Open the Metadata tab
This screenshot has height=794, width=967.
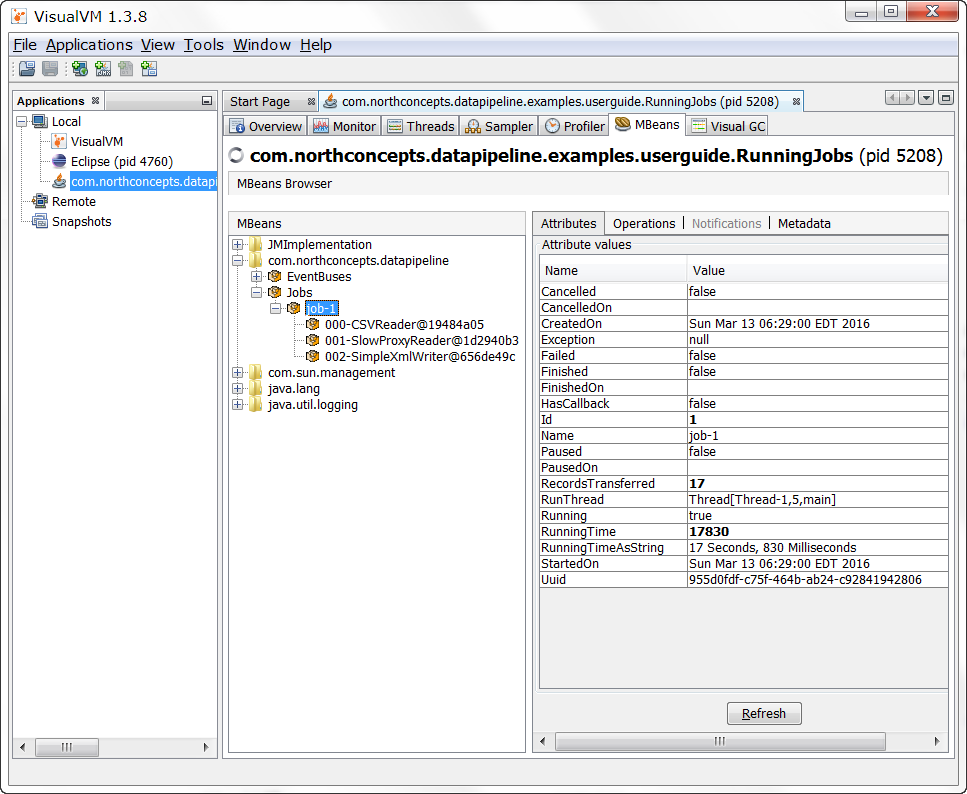click(804, 223)
